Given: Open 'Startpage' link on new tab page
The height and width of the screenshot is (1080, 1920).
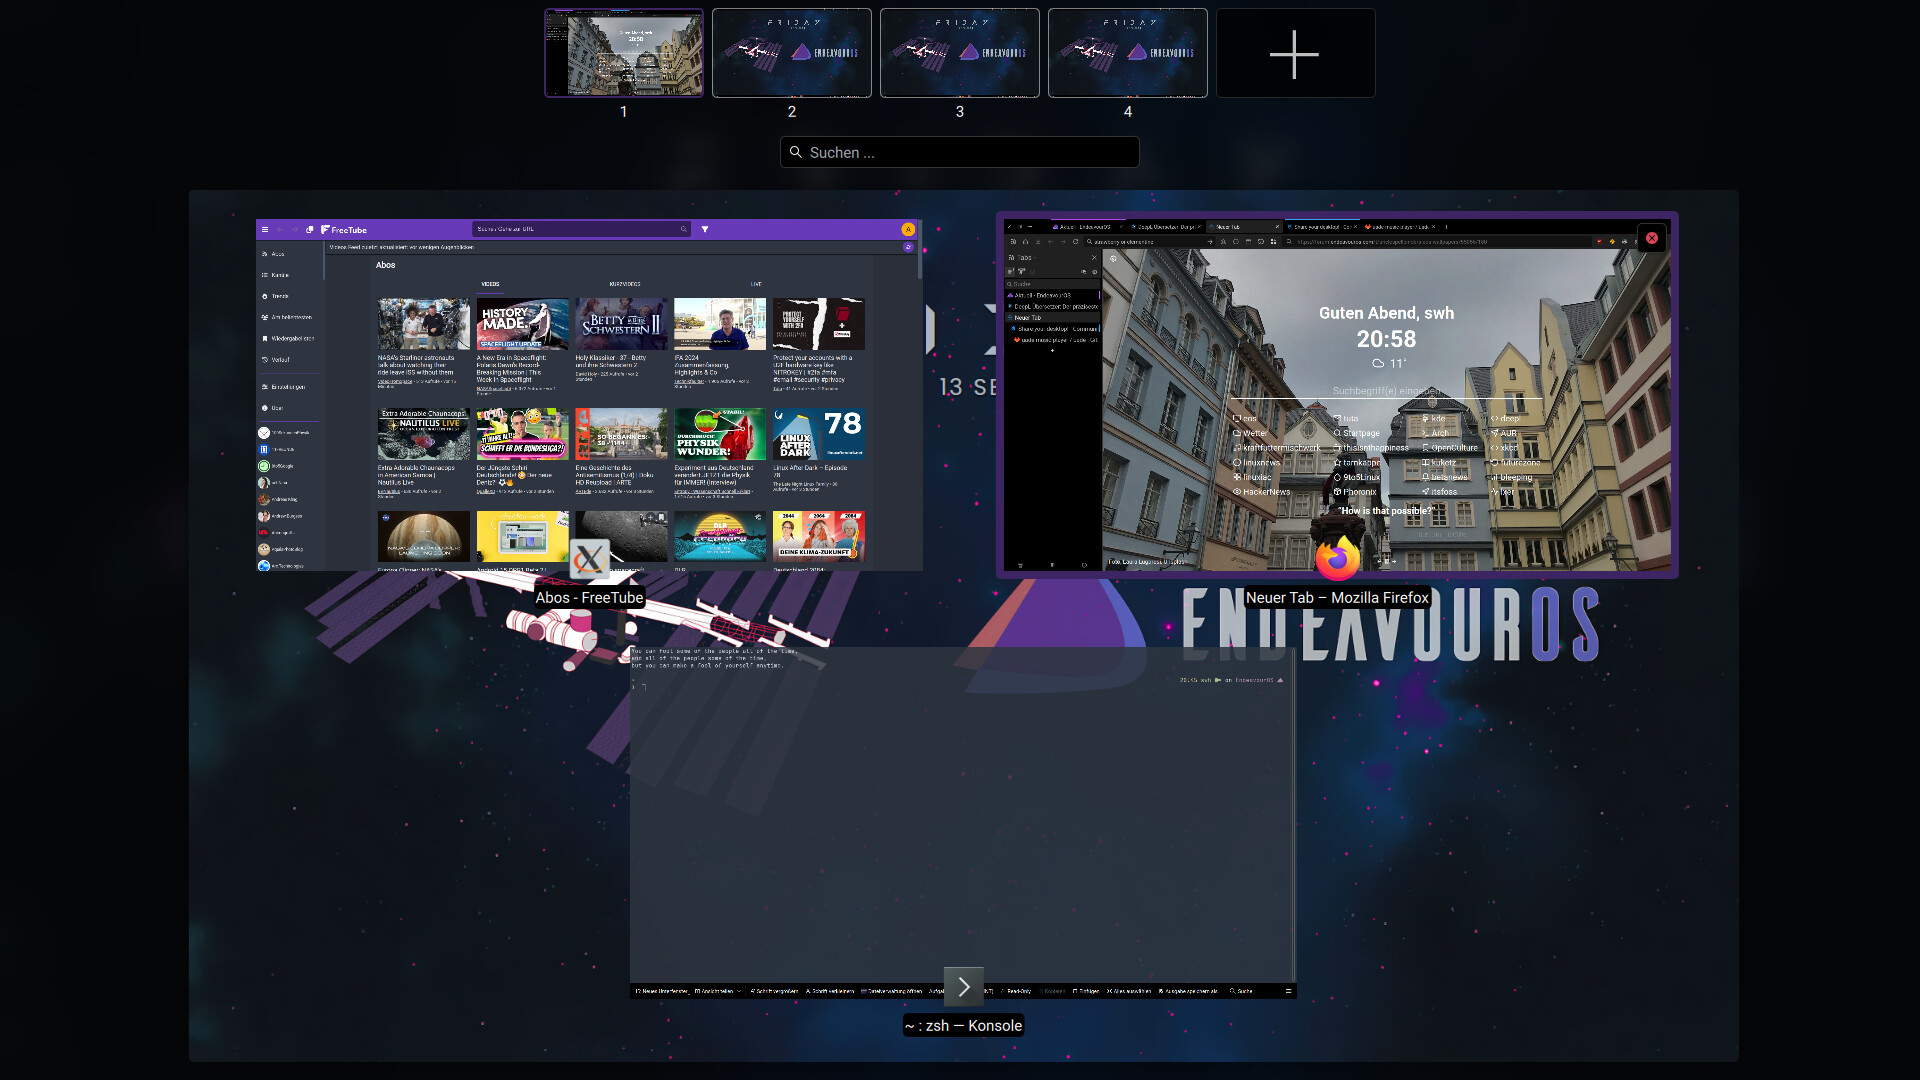Looking at the screenshot, I should [1357, 434].
